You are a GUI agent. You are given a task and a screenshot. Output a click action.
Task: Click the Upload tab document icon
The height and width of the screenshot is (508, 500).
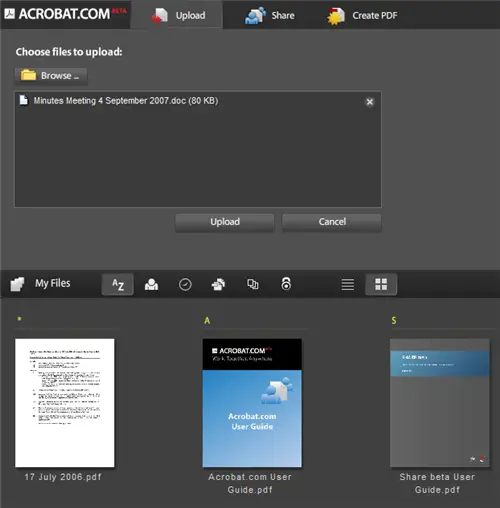160,15
